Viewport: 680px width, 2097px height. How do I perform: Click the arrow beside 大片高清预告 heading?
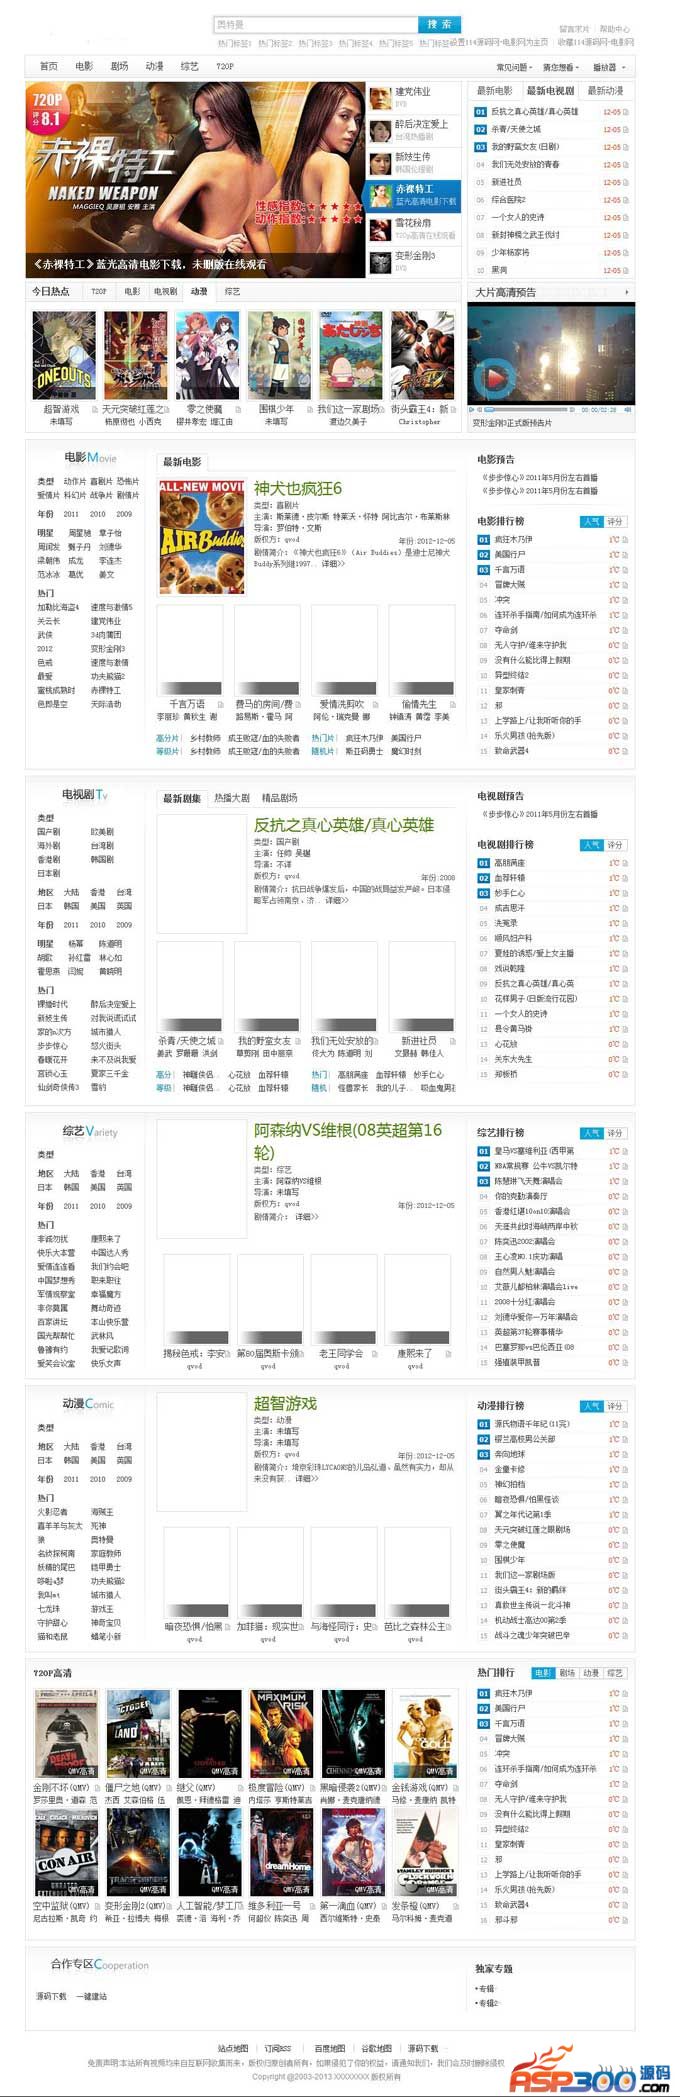627,292
